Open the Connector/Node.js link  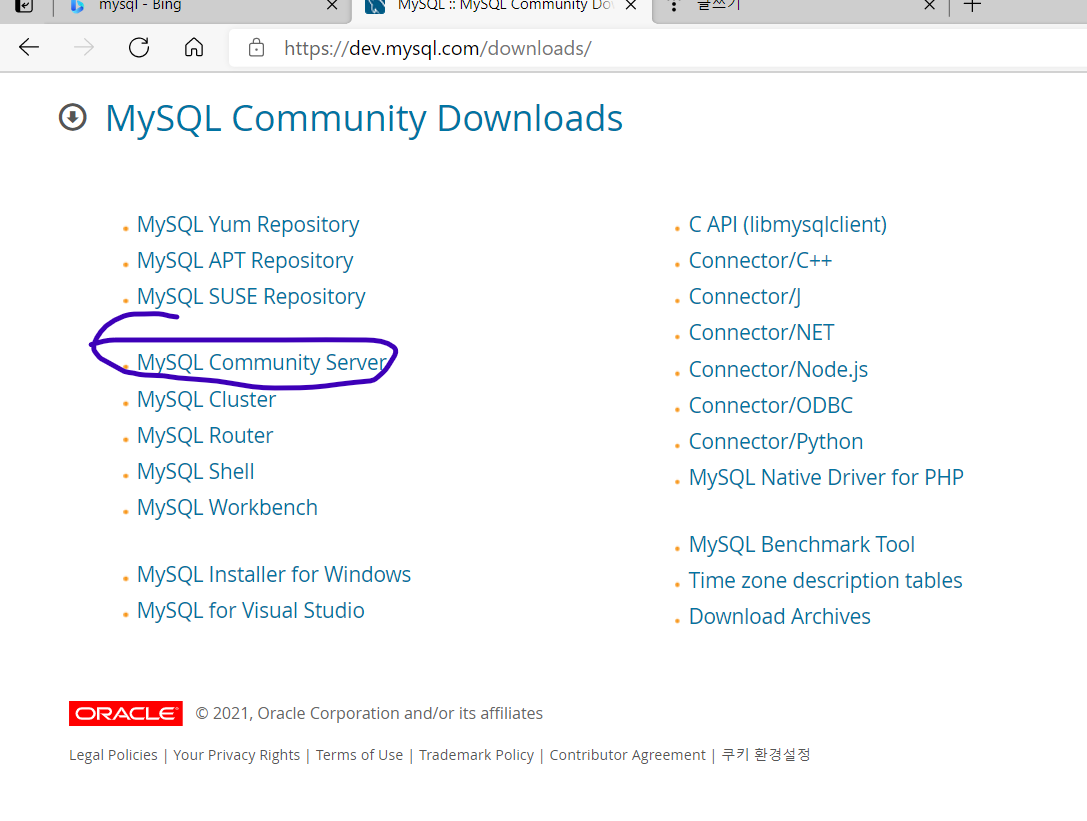coord(778,370)
